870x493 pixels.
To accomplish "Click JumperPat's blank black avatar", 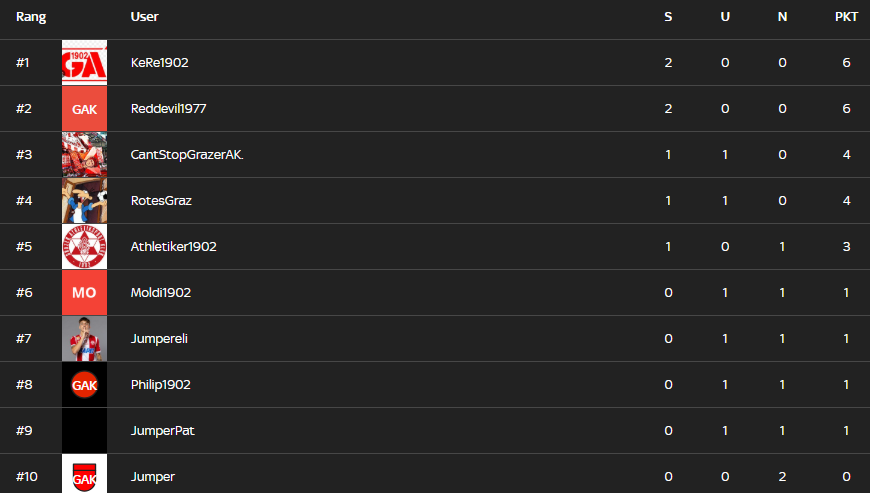I will pyautogui.click(x=84, y=431).
